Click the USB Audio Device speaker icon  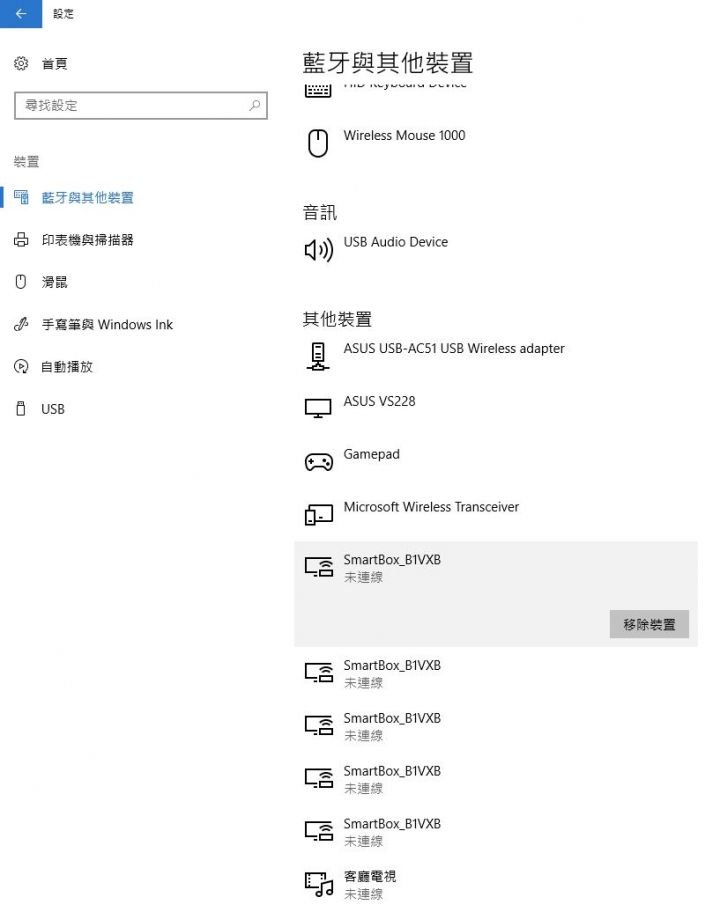click(x=318, y=249)
